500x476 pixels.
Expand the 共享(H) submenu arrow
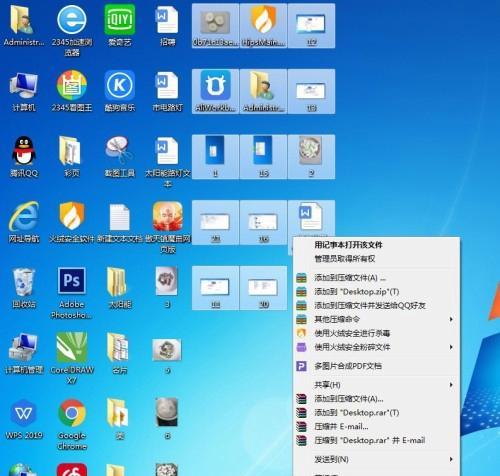point(451,385)
